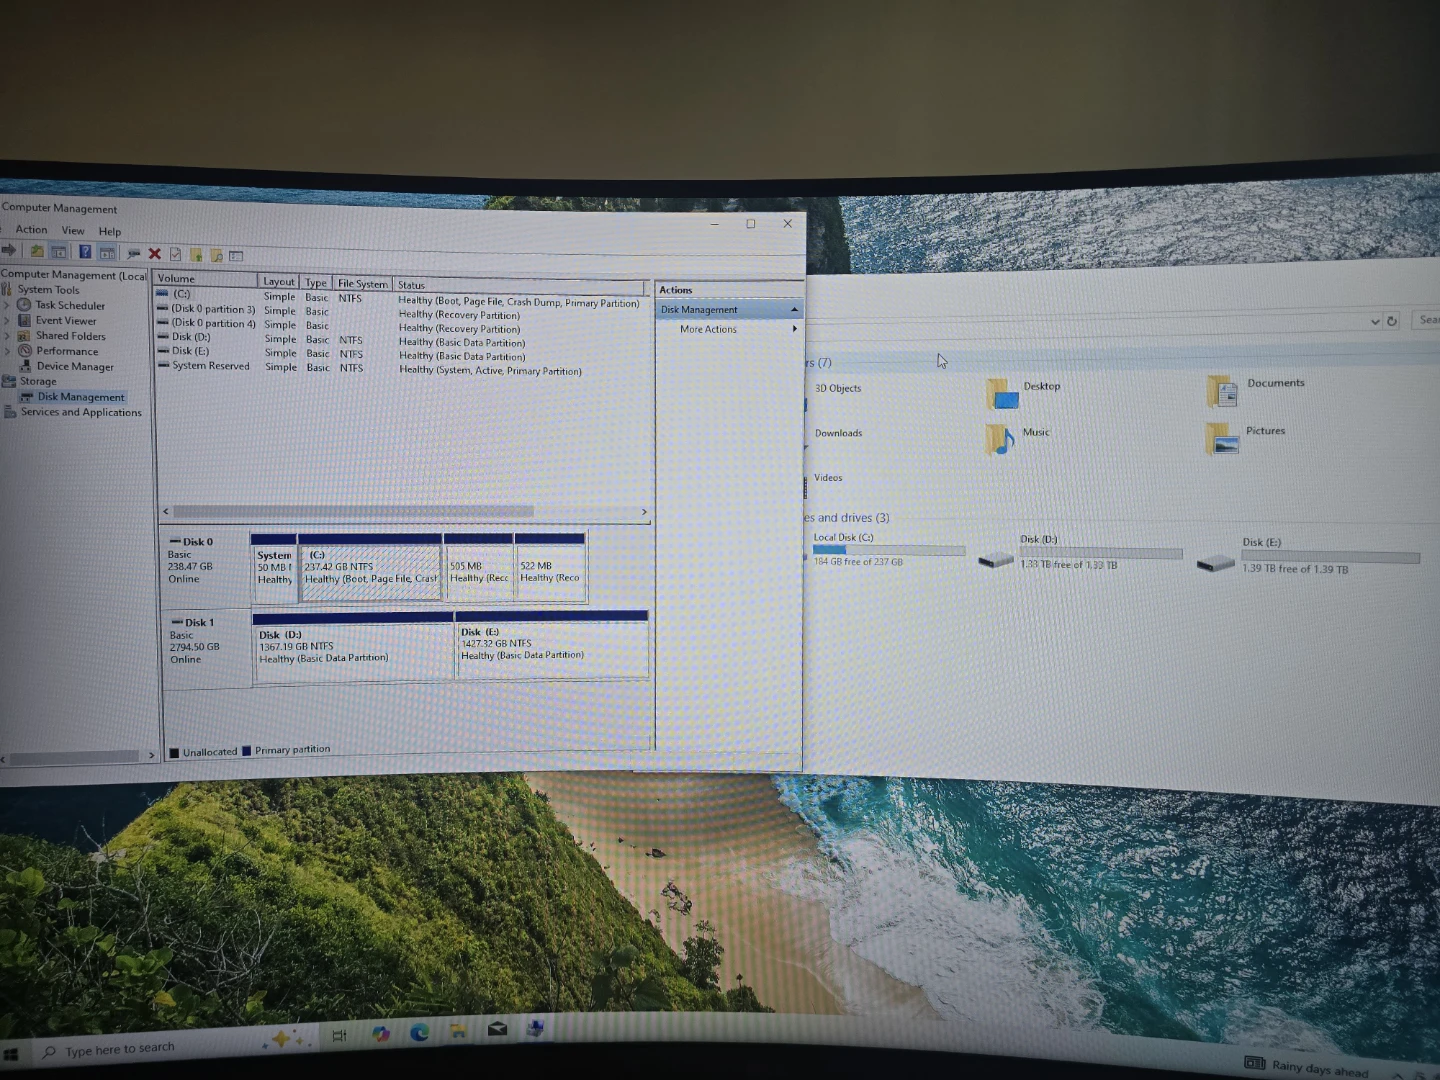Viewport: 1440px width, 1080px height.
Task: Click the forward arrow toolbar icon
Action: (x=9, y=250)
